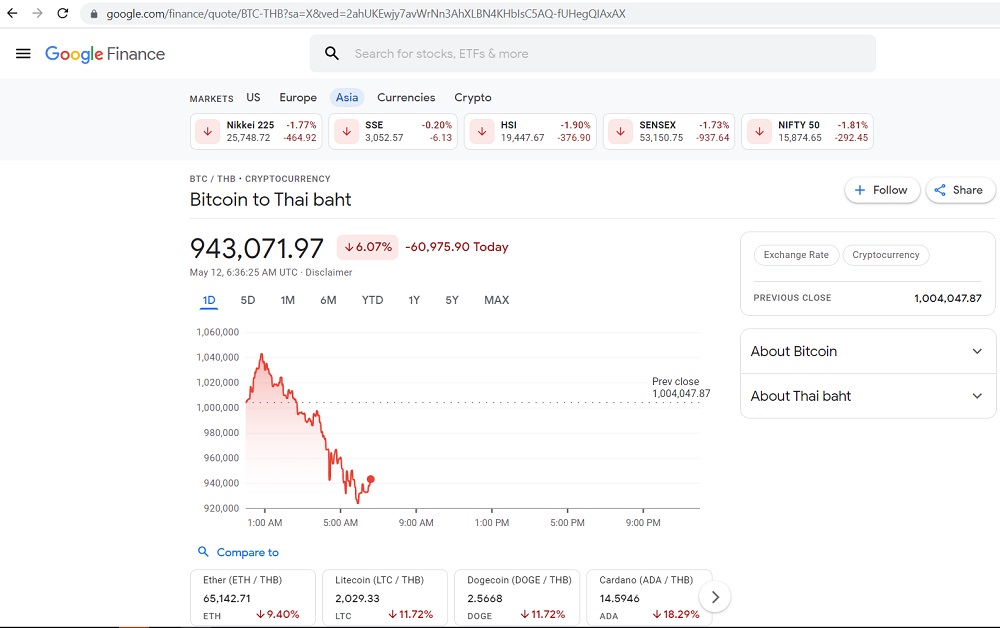Click the previous close value 1,004,047.87
This screenshot has width=1000, height=628.
(x=948, y=298)
